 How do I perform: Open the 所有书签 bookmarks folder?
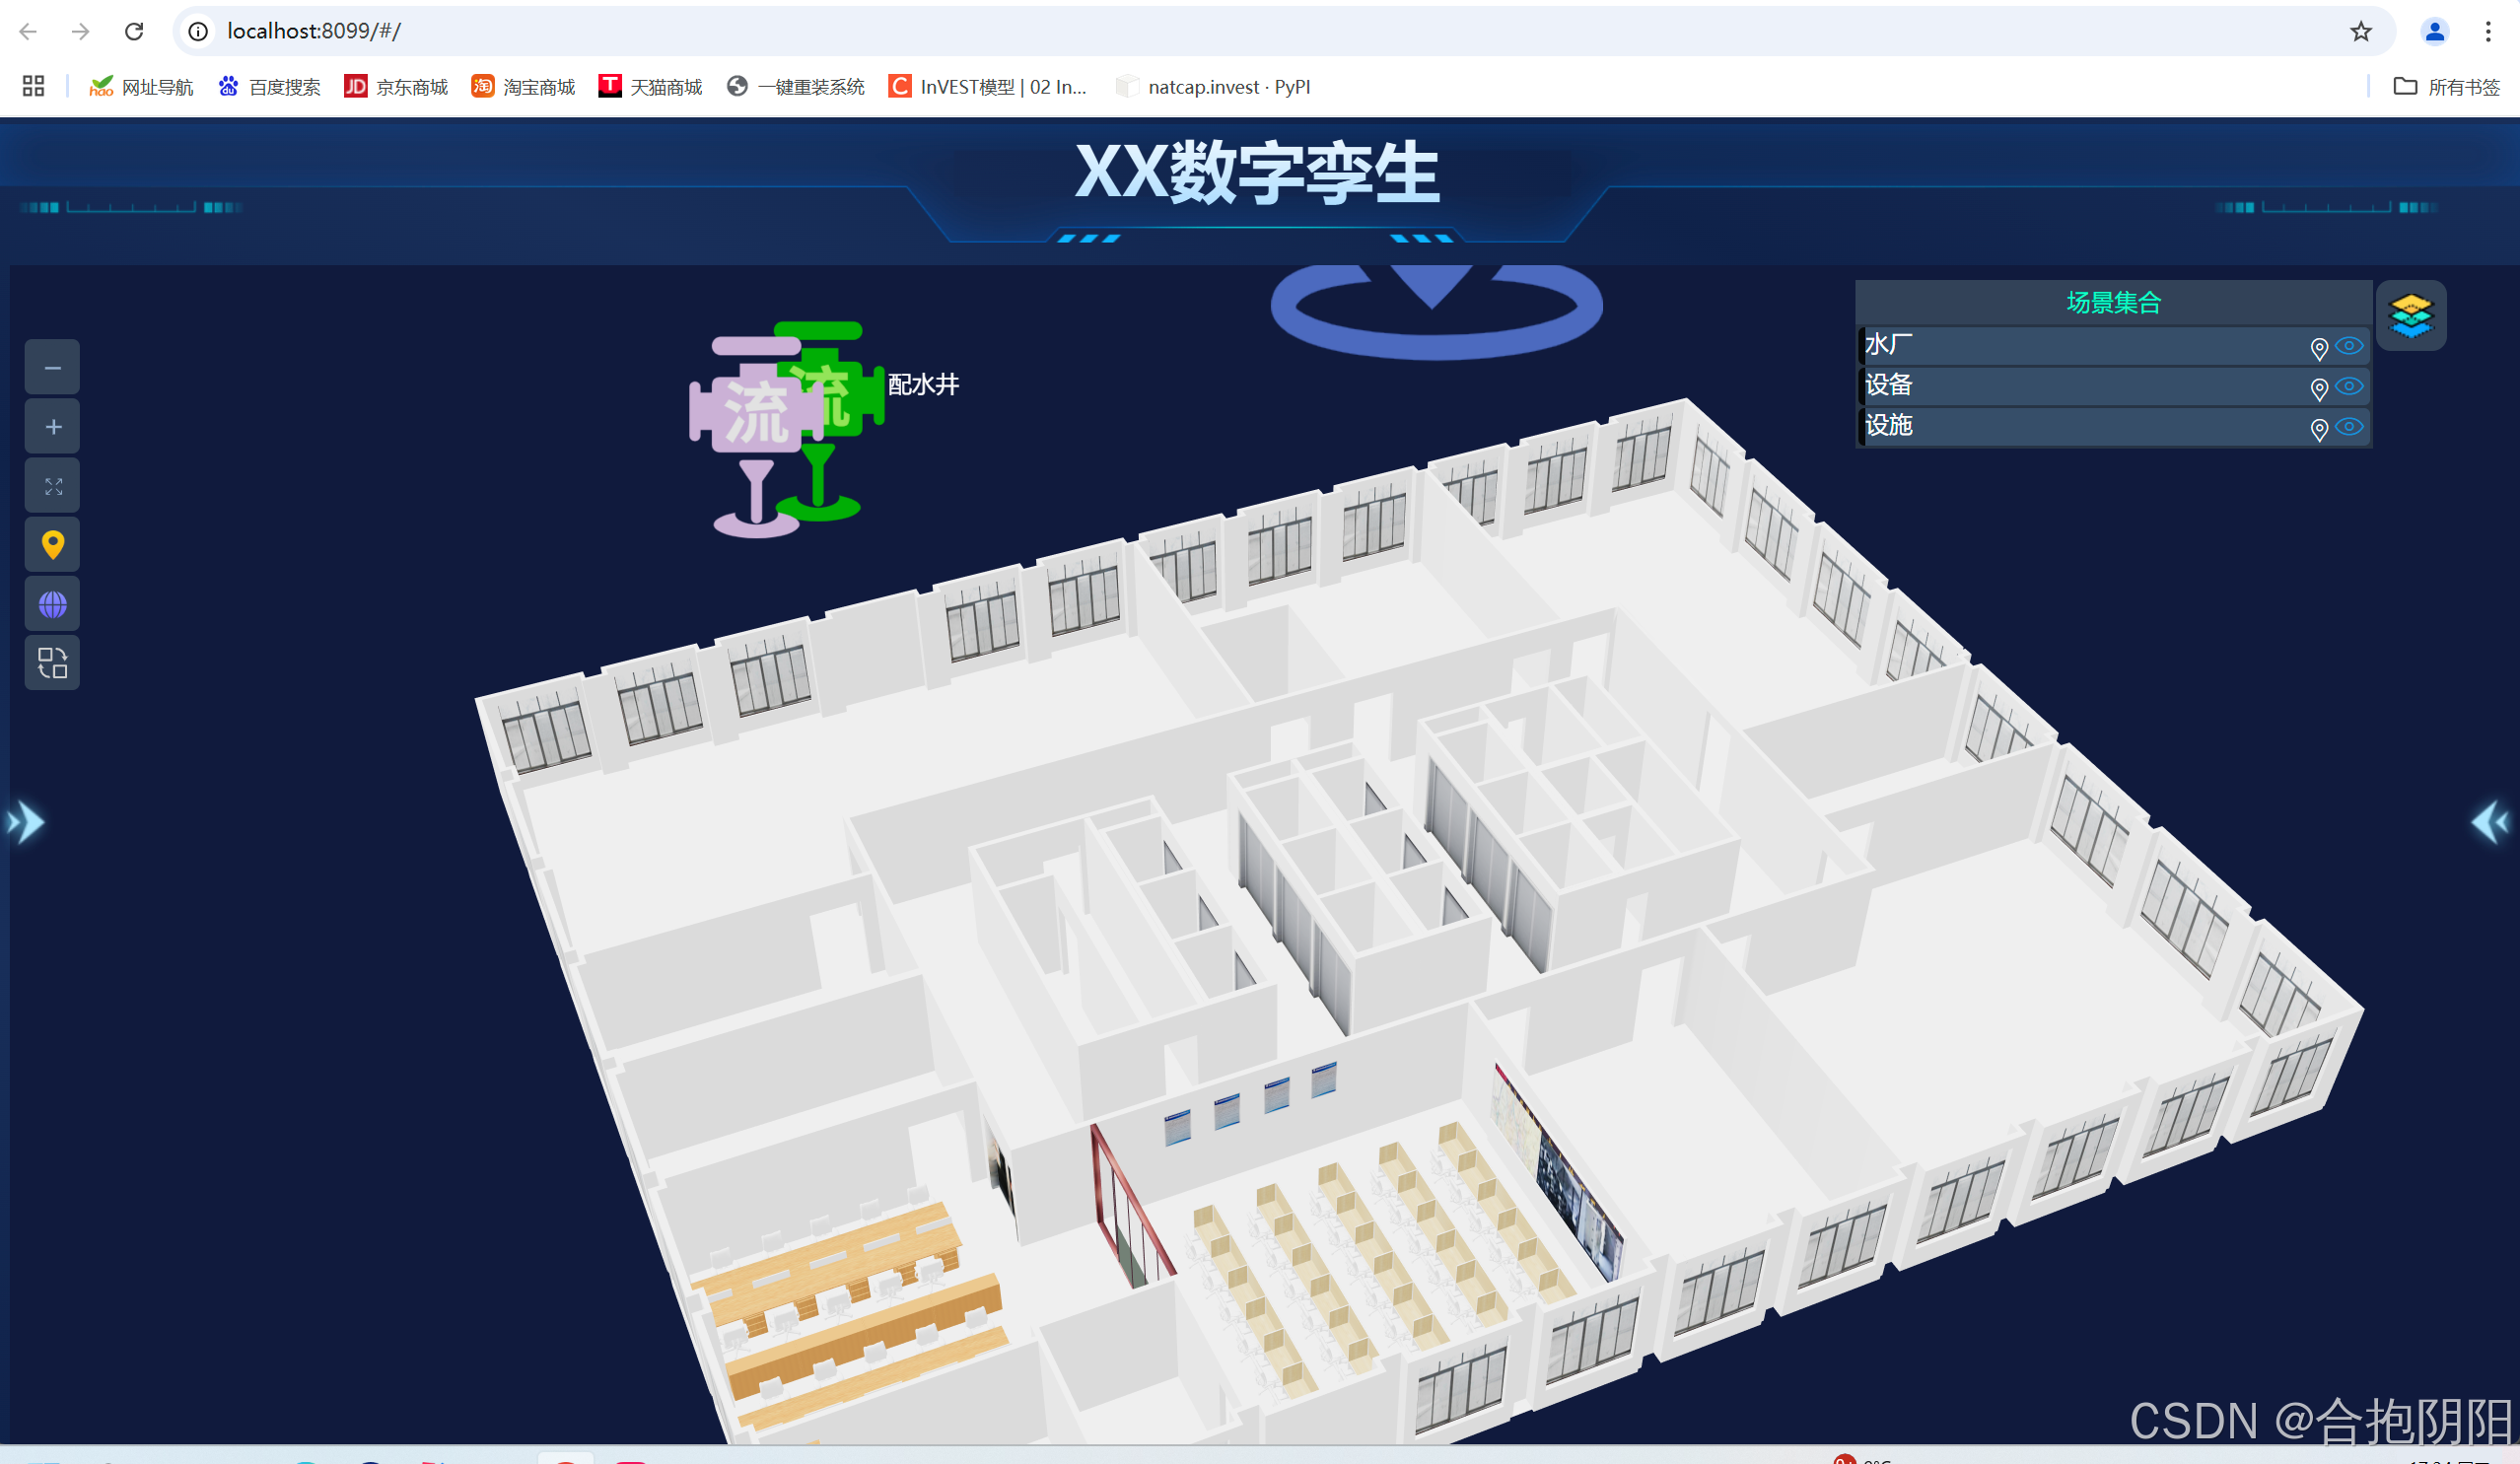click(2446, 87)
